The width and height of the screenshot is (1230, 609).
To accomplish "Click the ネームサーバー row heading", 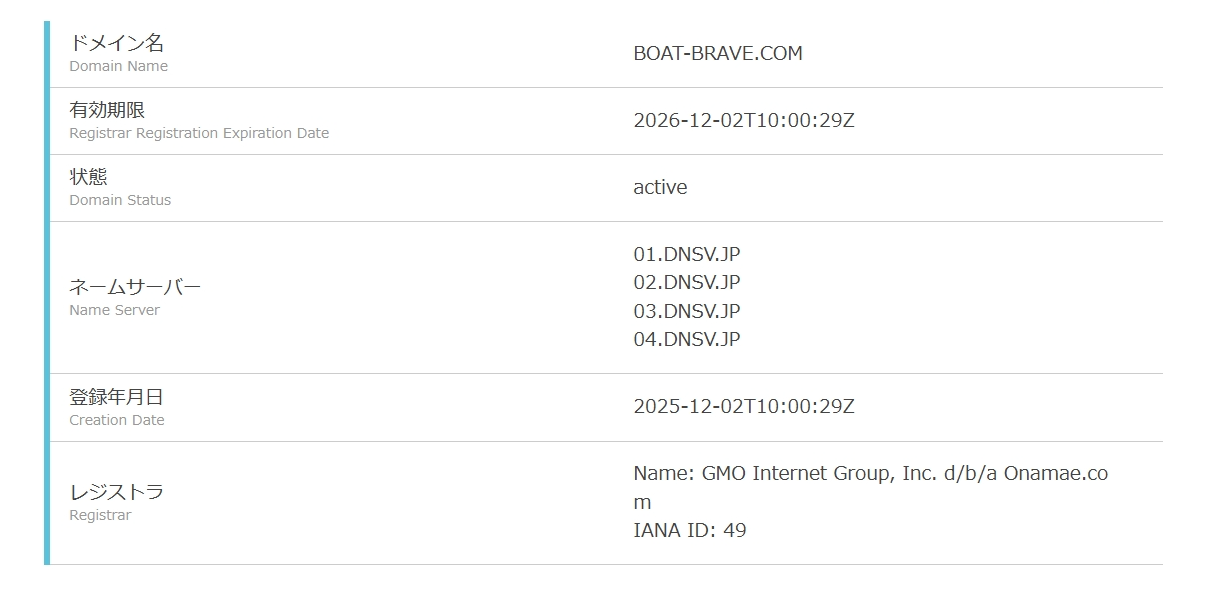I will (135, 287).
